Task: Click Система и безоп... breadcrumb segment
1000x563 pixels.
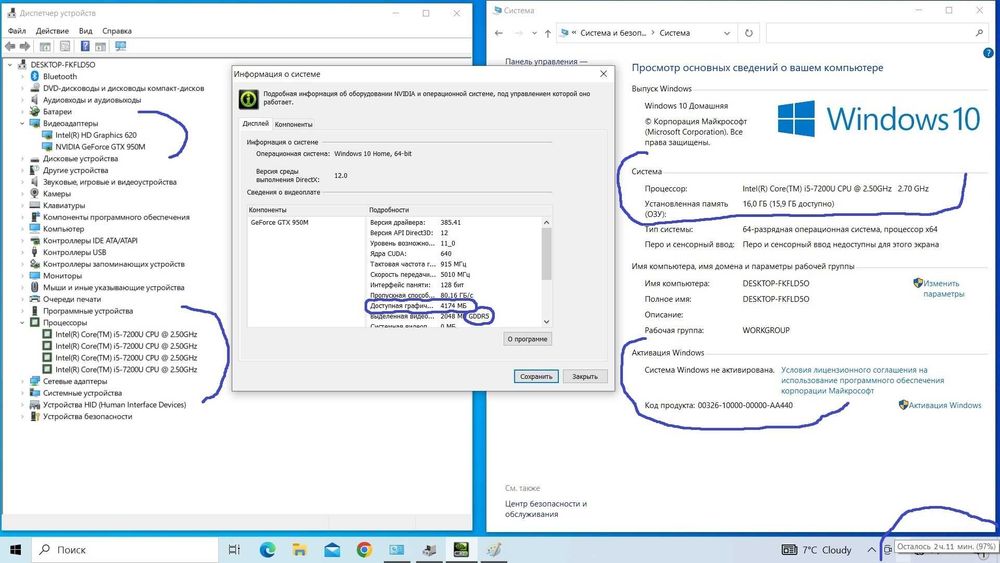Action: [613, 33]
